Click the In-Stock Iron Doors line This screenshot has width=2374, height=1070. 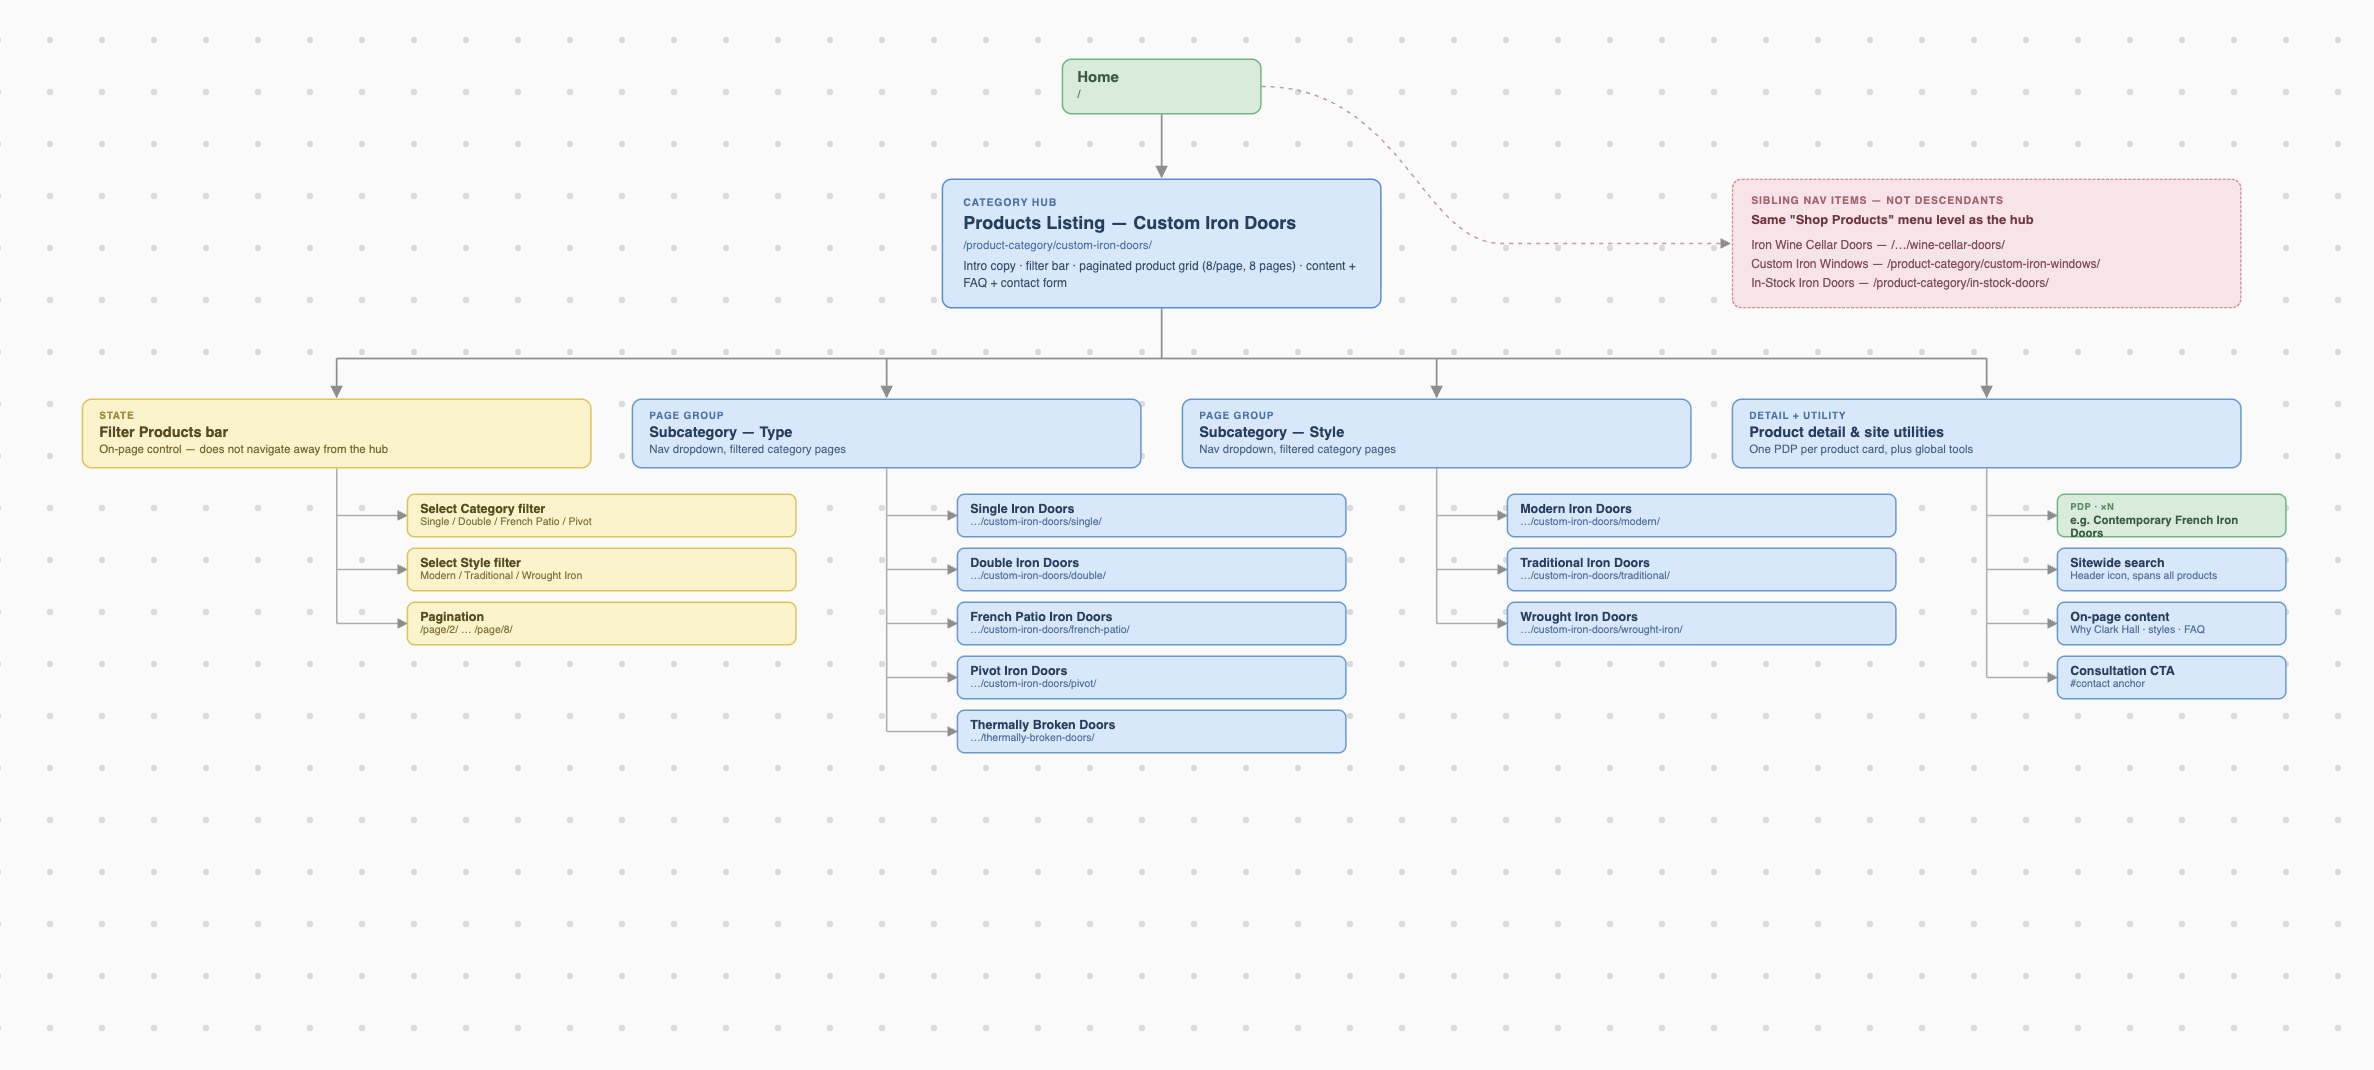(x=1899, y=283)
